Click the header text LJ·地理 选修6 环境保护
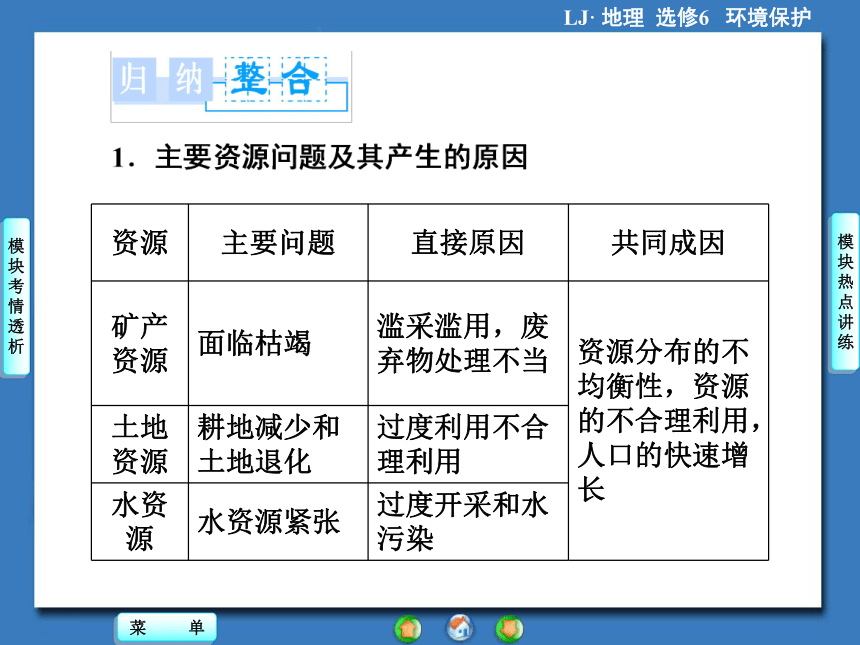 (688, 17)
